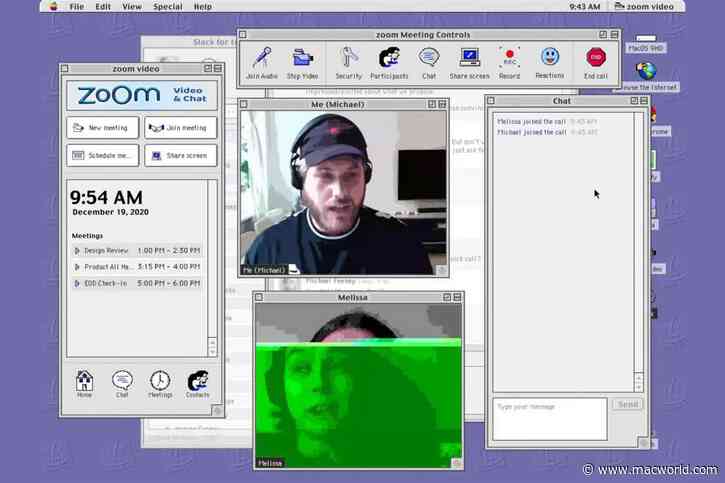Viewport: 725px width, 483px height.
Task: Click the Schedule meeting button
Action: click(x=103, y=155)
